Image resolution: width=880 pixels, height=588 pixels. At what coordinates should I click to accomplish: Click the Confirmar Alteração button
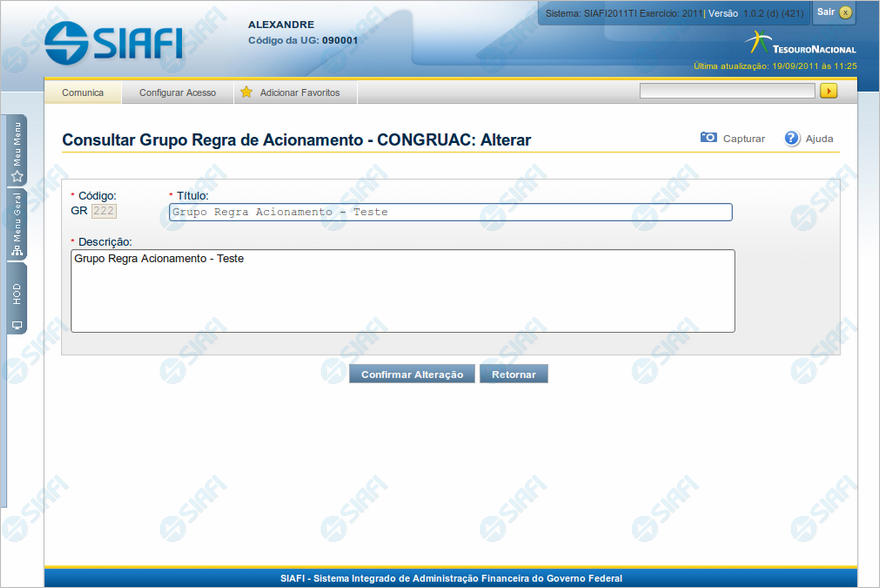click(x=412, y=374)
